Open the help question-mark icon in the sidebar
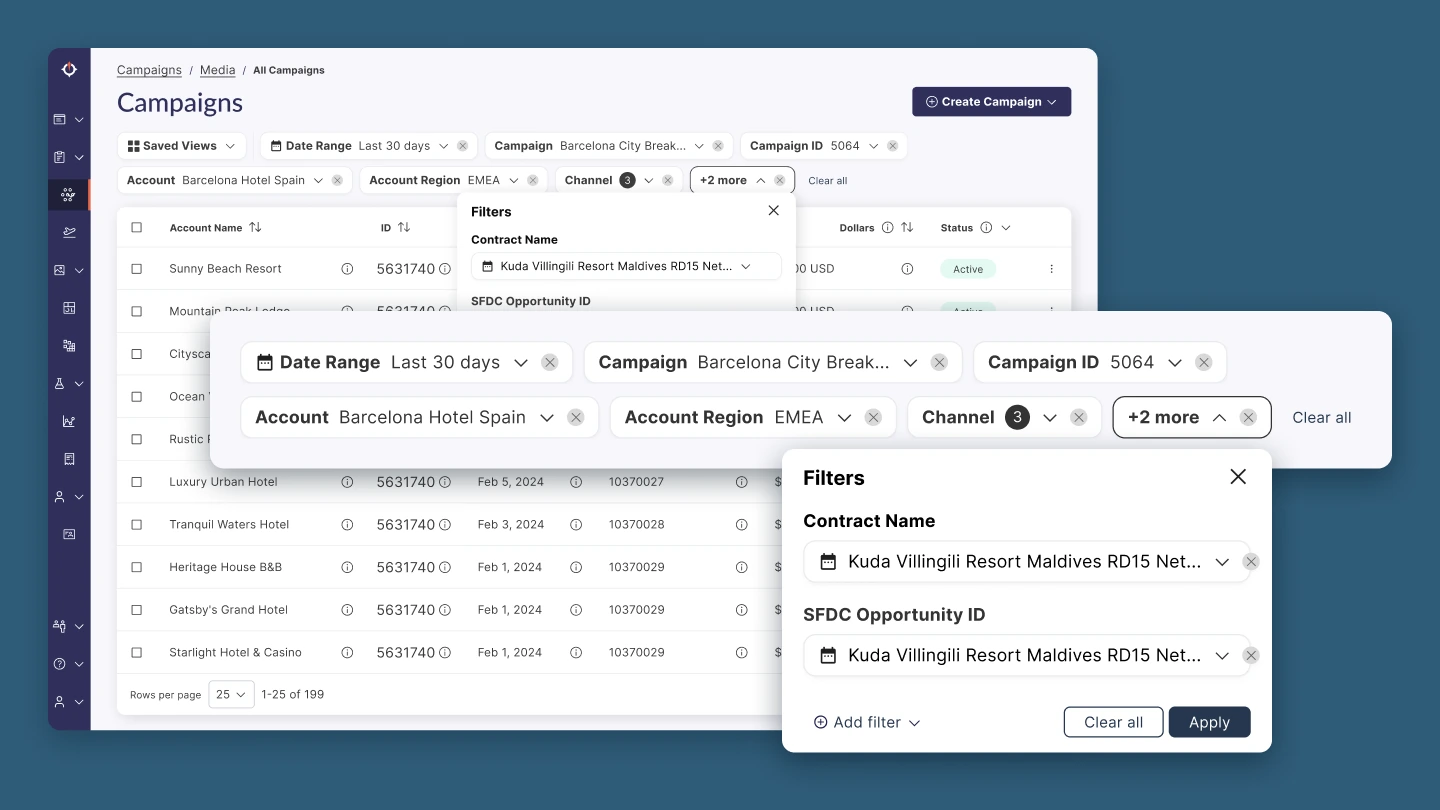 tap(60, 663)
